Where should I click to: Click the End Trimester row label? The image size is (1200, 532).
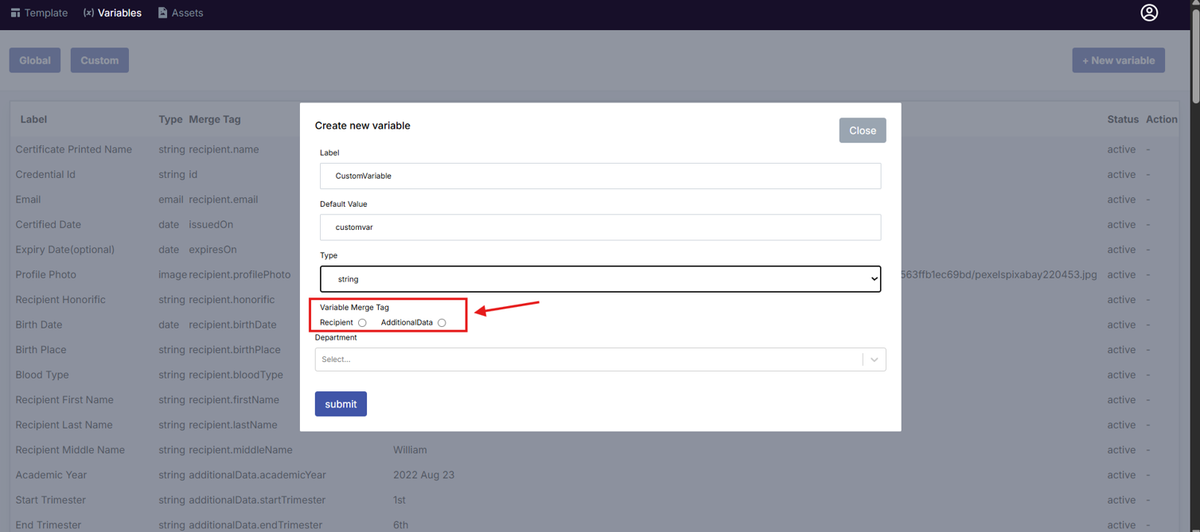[49, 524]
